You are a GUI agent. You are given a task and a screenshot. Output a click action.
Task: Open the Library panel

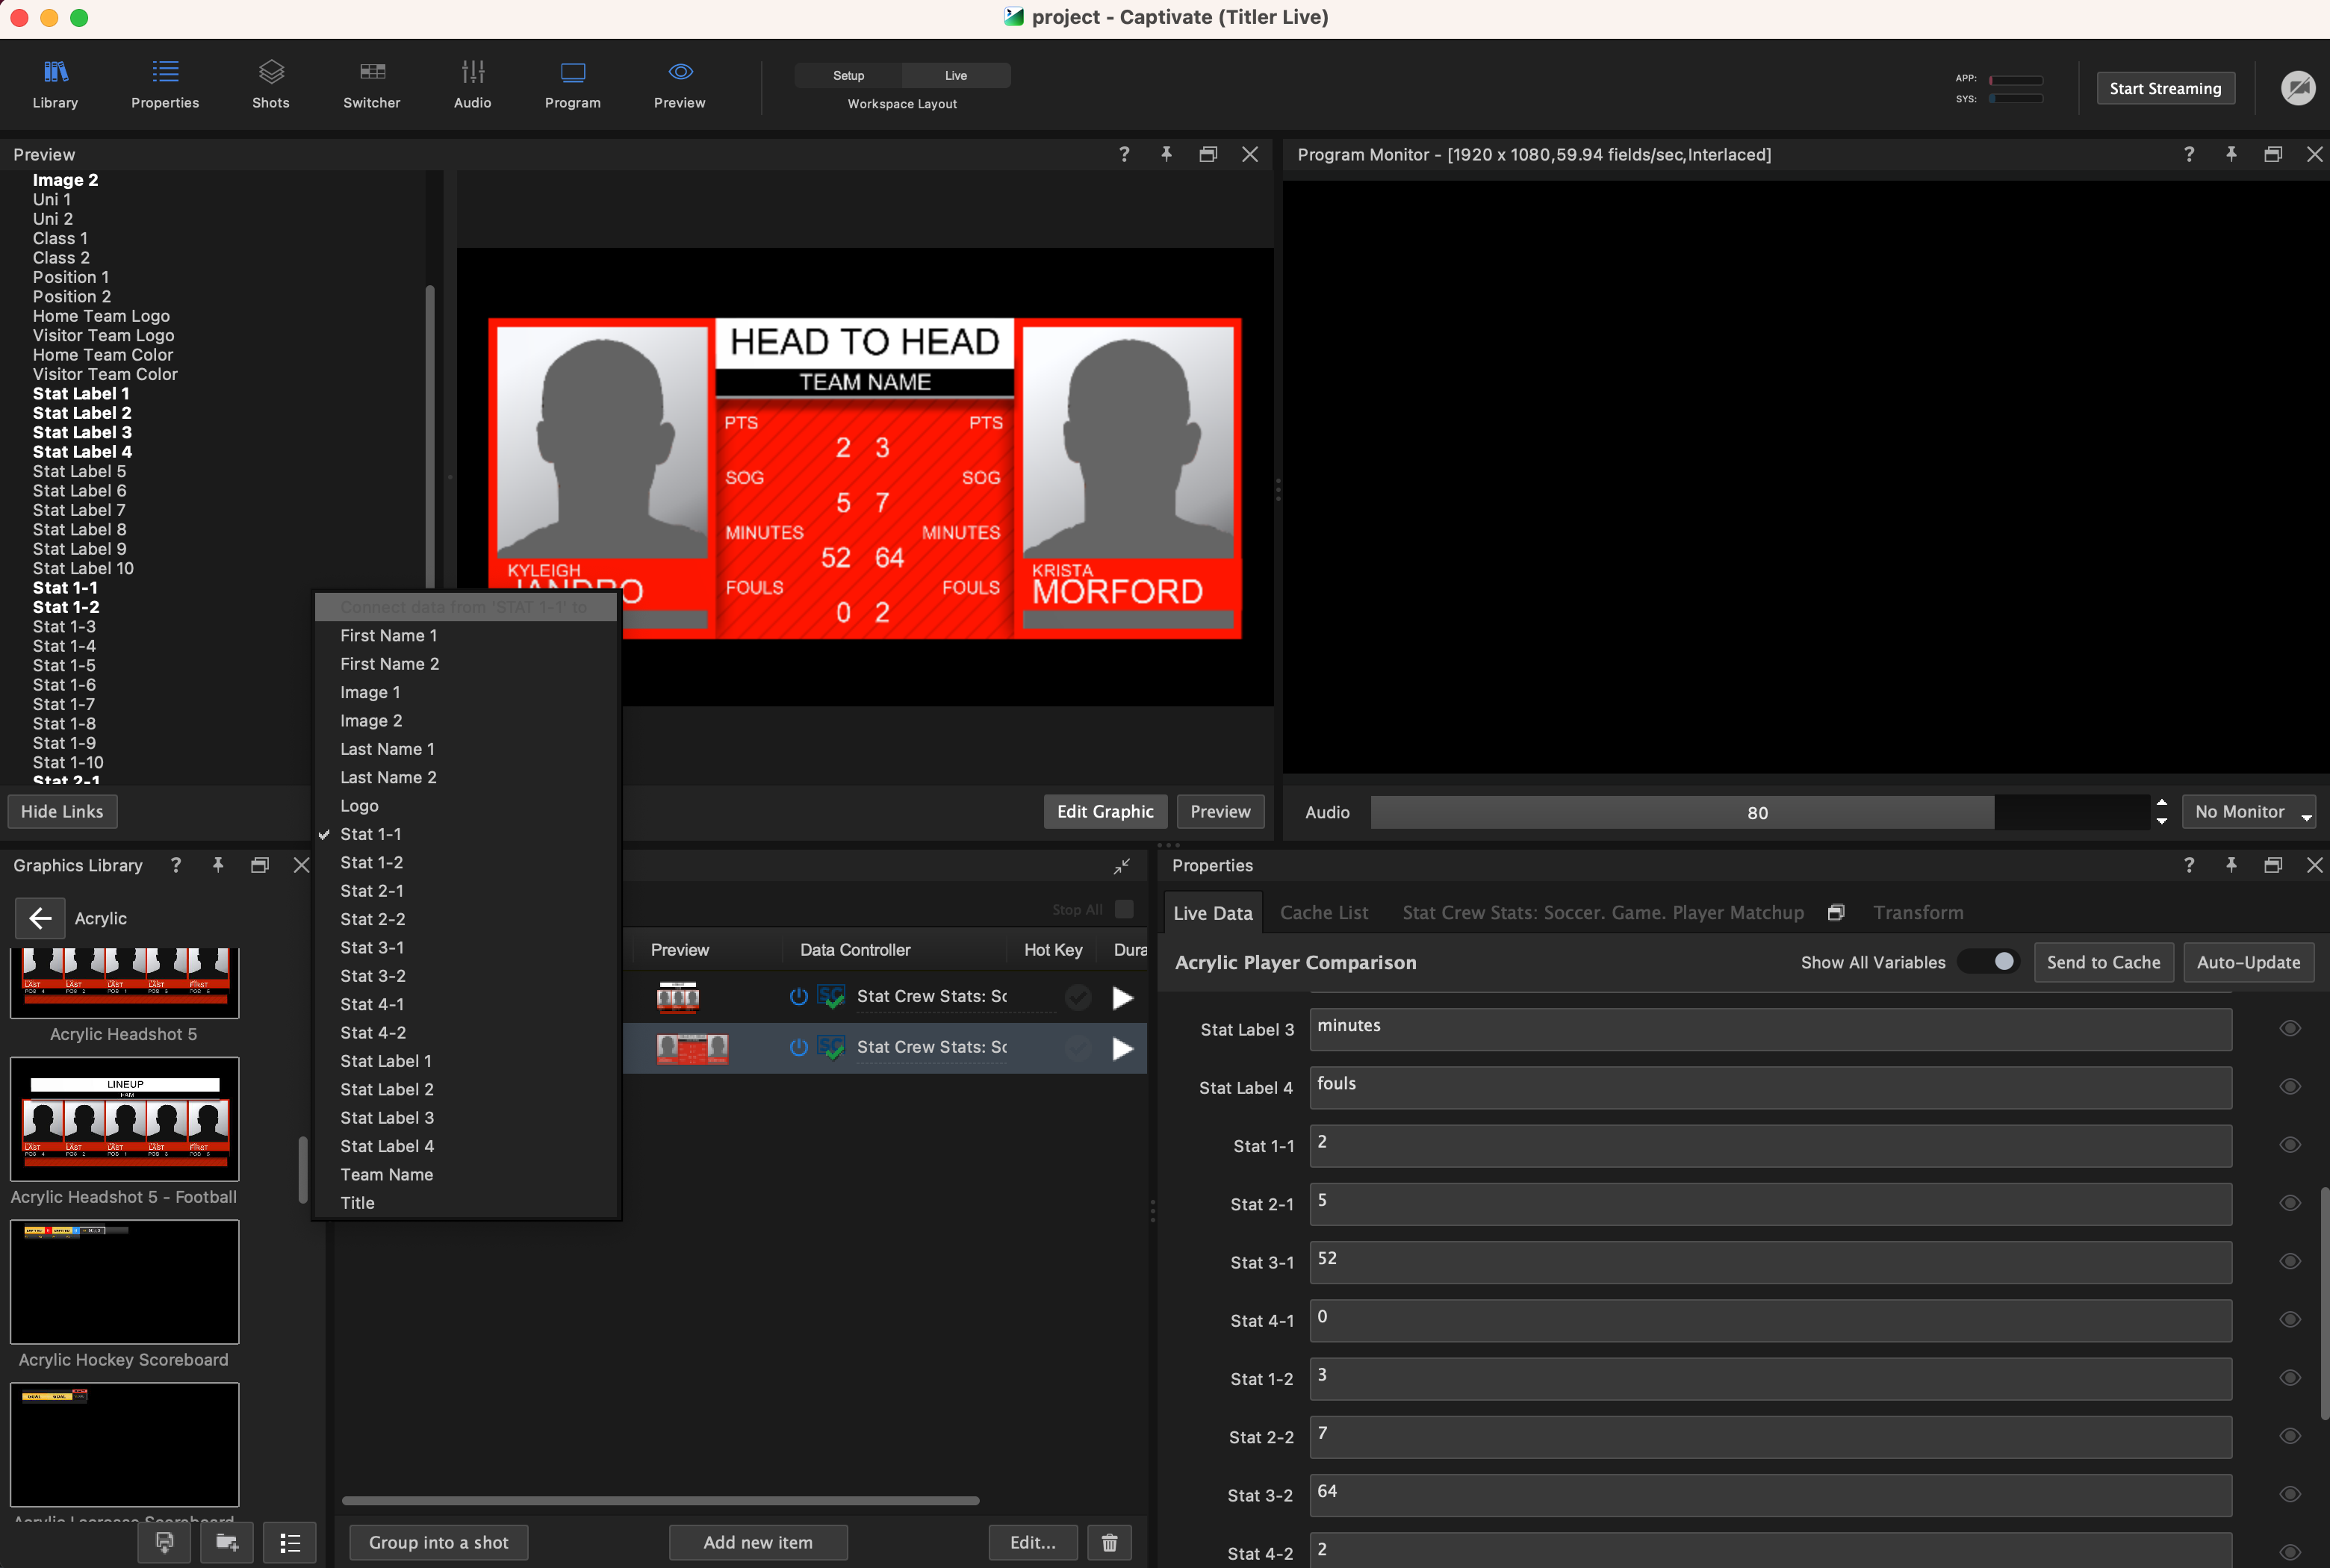(x=55, y=84)
